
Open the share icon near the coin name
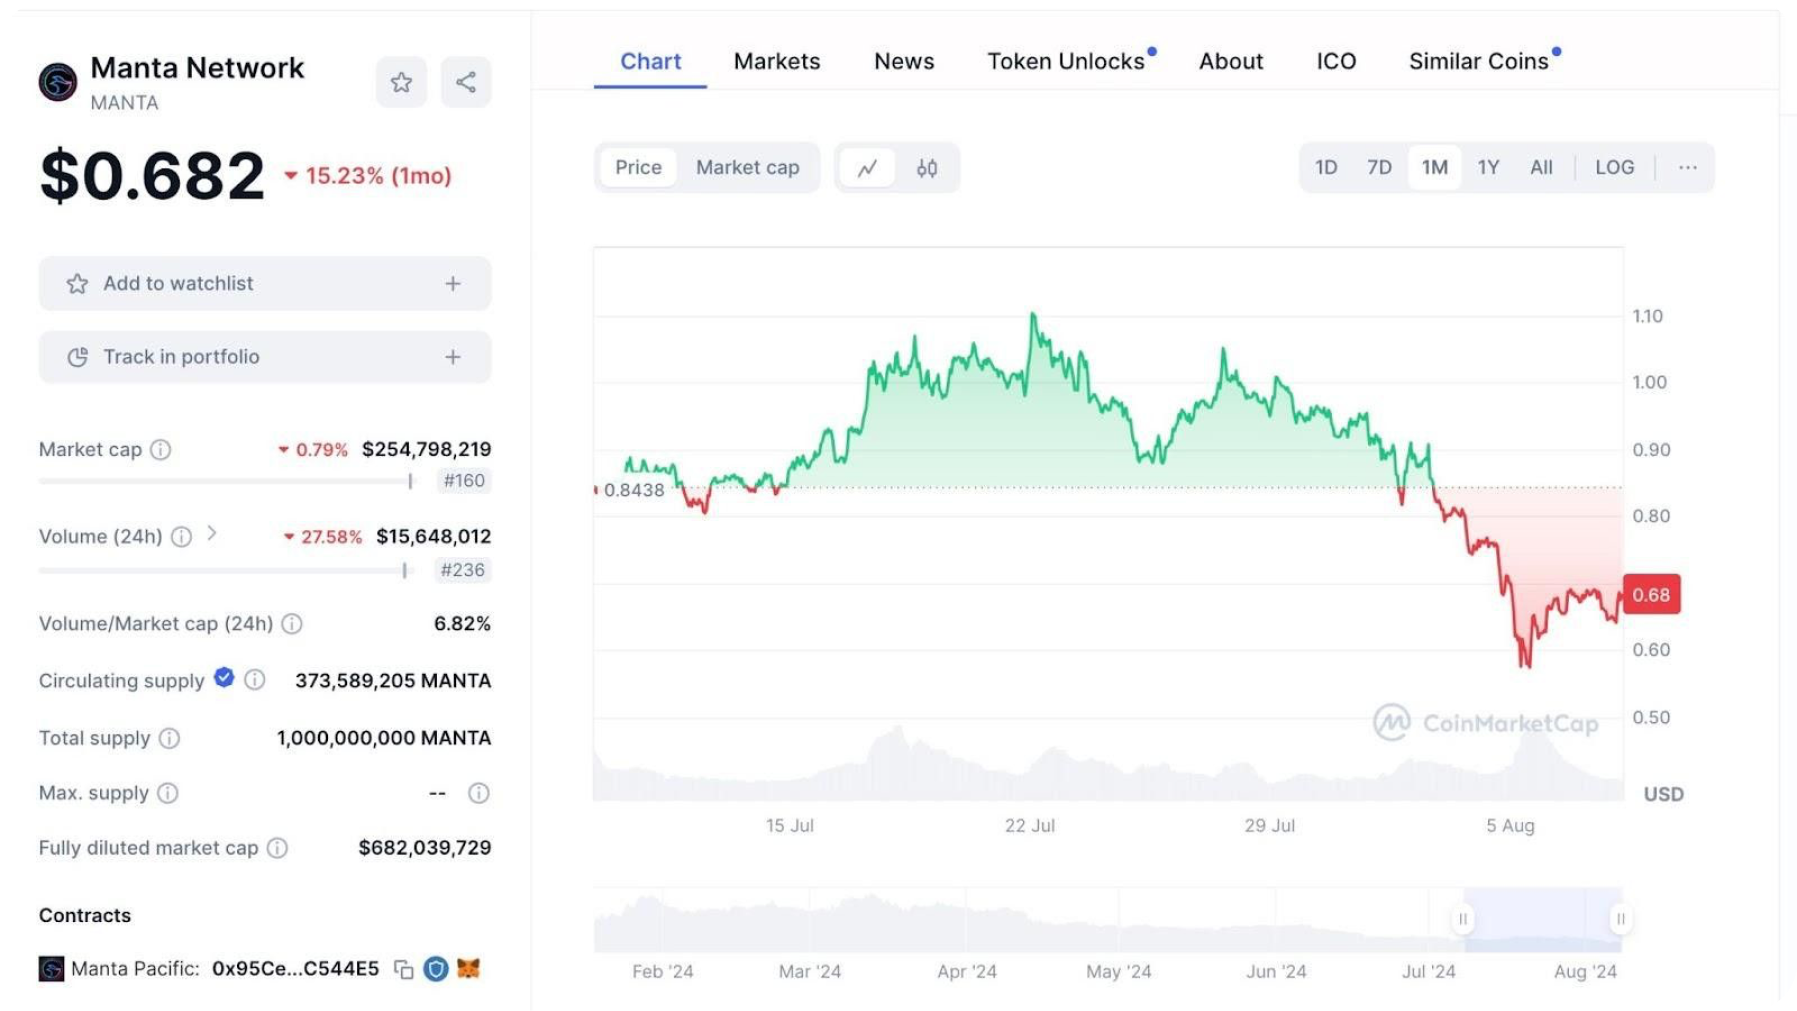[464, 82]
